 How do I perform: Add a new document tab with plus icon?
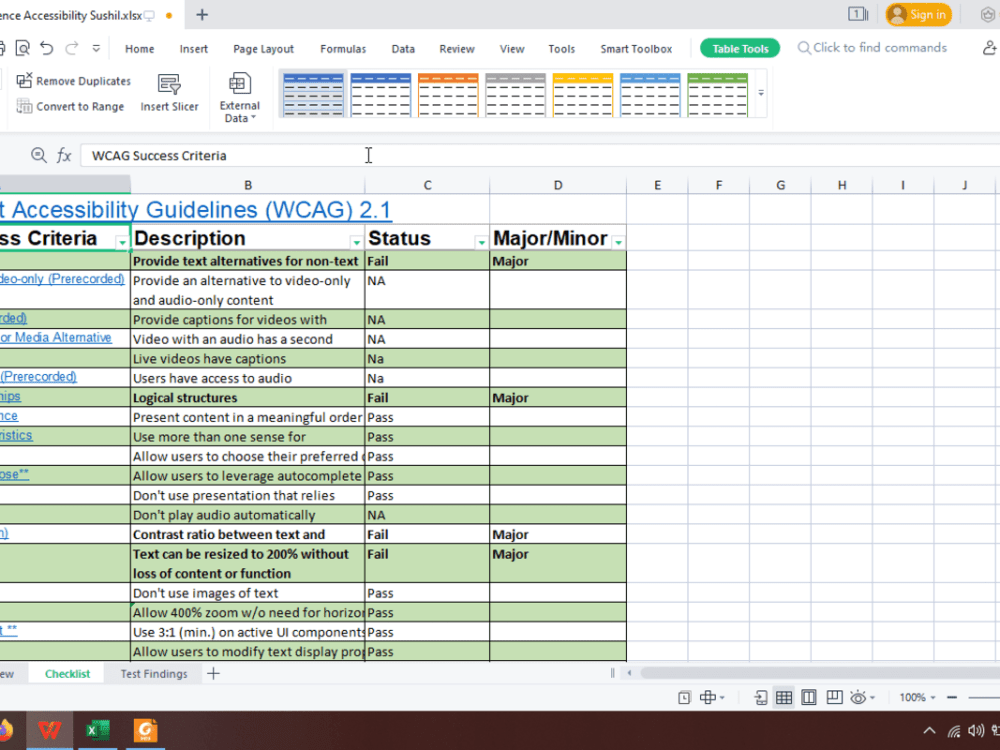click(202, 15)
